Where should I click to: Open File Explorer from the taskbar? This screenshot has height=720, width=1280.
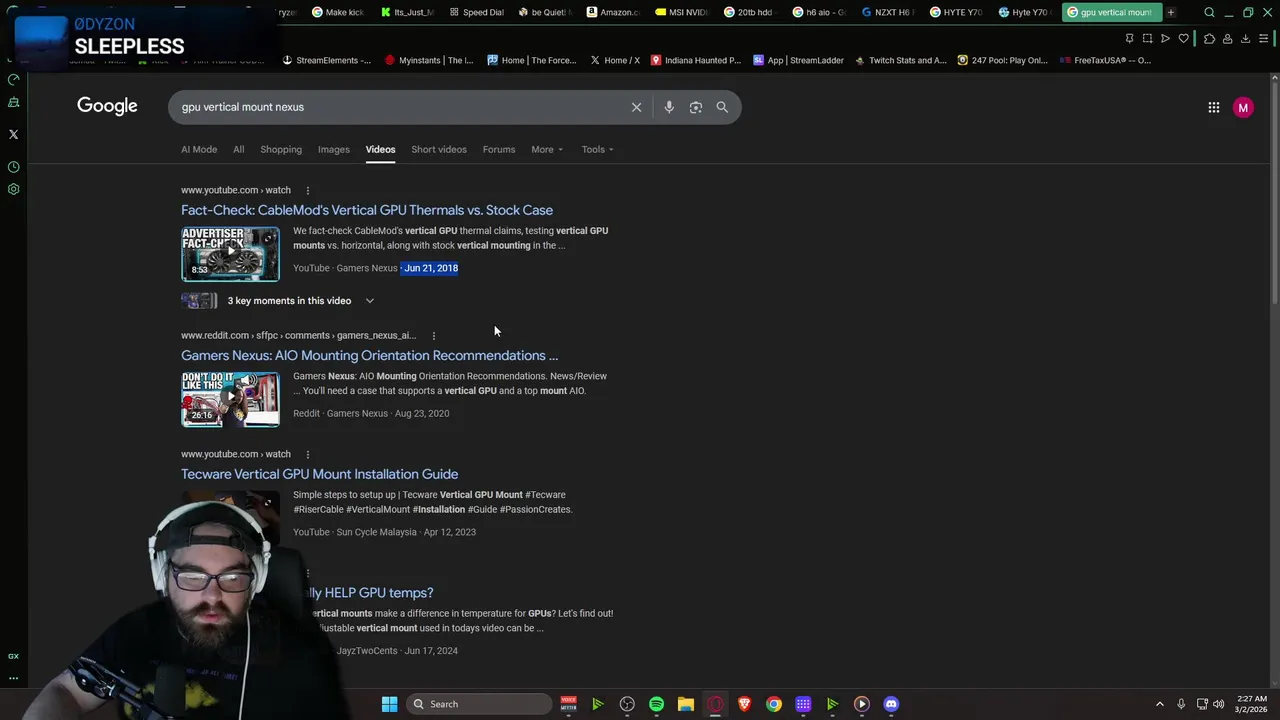tap(685, 704)
